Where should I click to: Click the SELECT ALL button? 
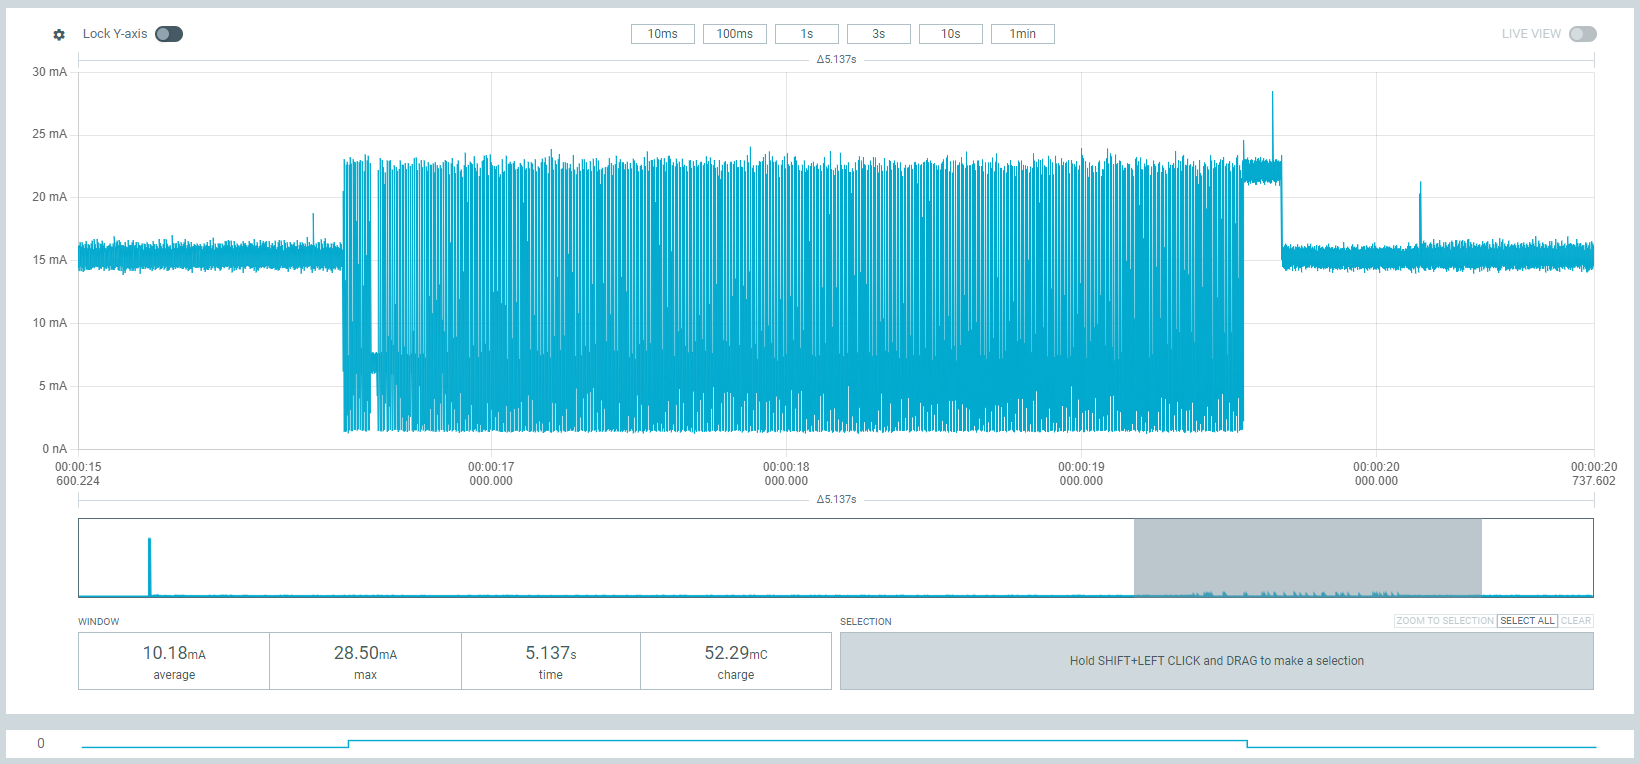coord(1527,621)
